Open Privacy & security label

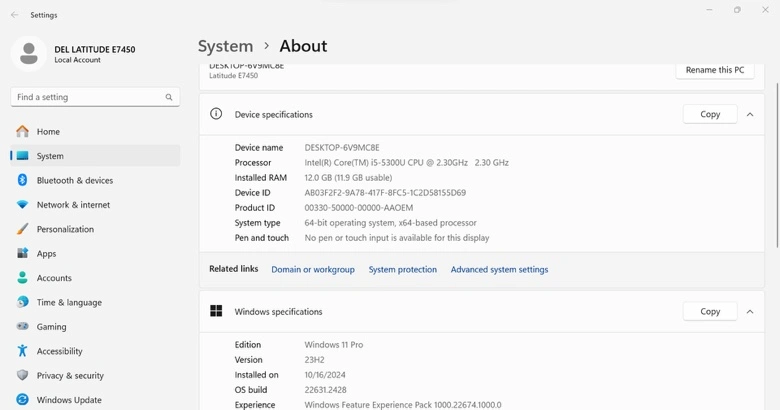[x=70, y=375]
